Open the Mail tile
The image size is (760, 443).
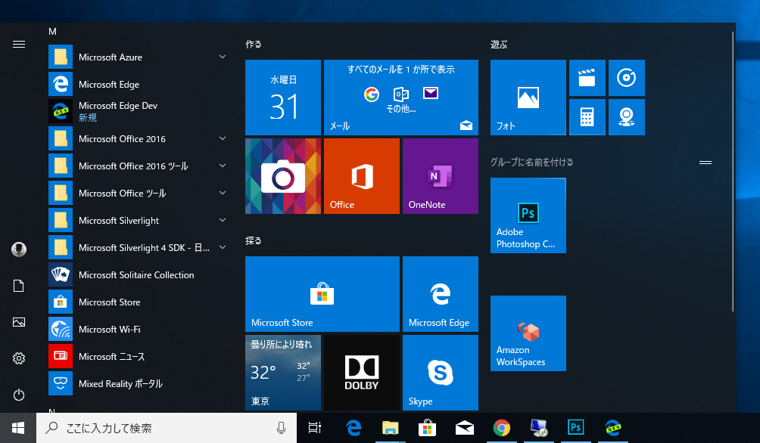point(401,97)
